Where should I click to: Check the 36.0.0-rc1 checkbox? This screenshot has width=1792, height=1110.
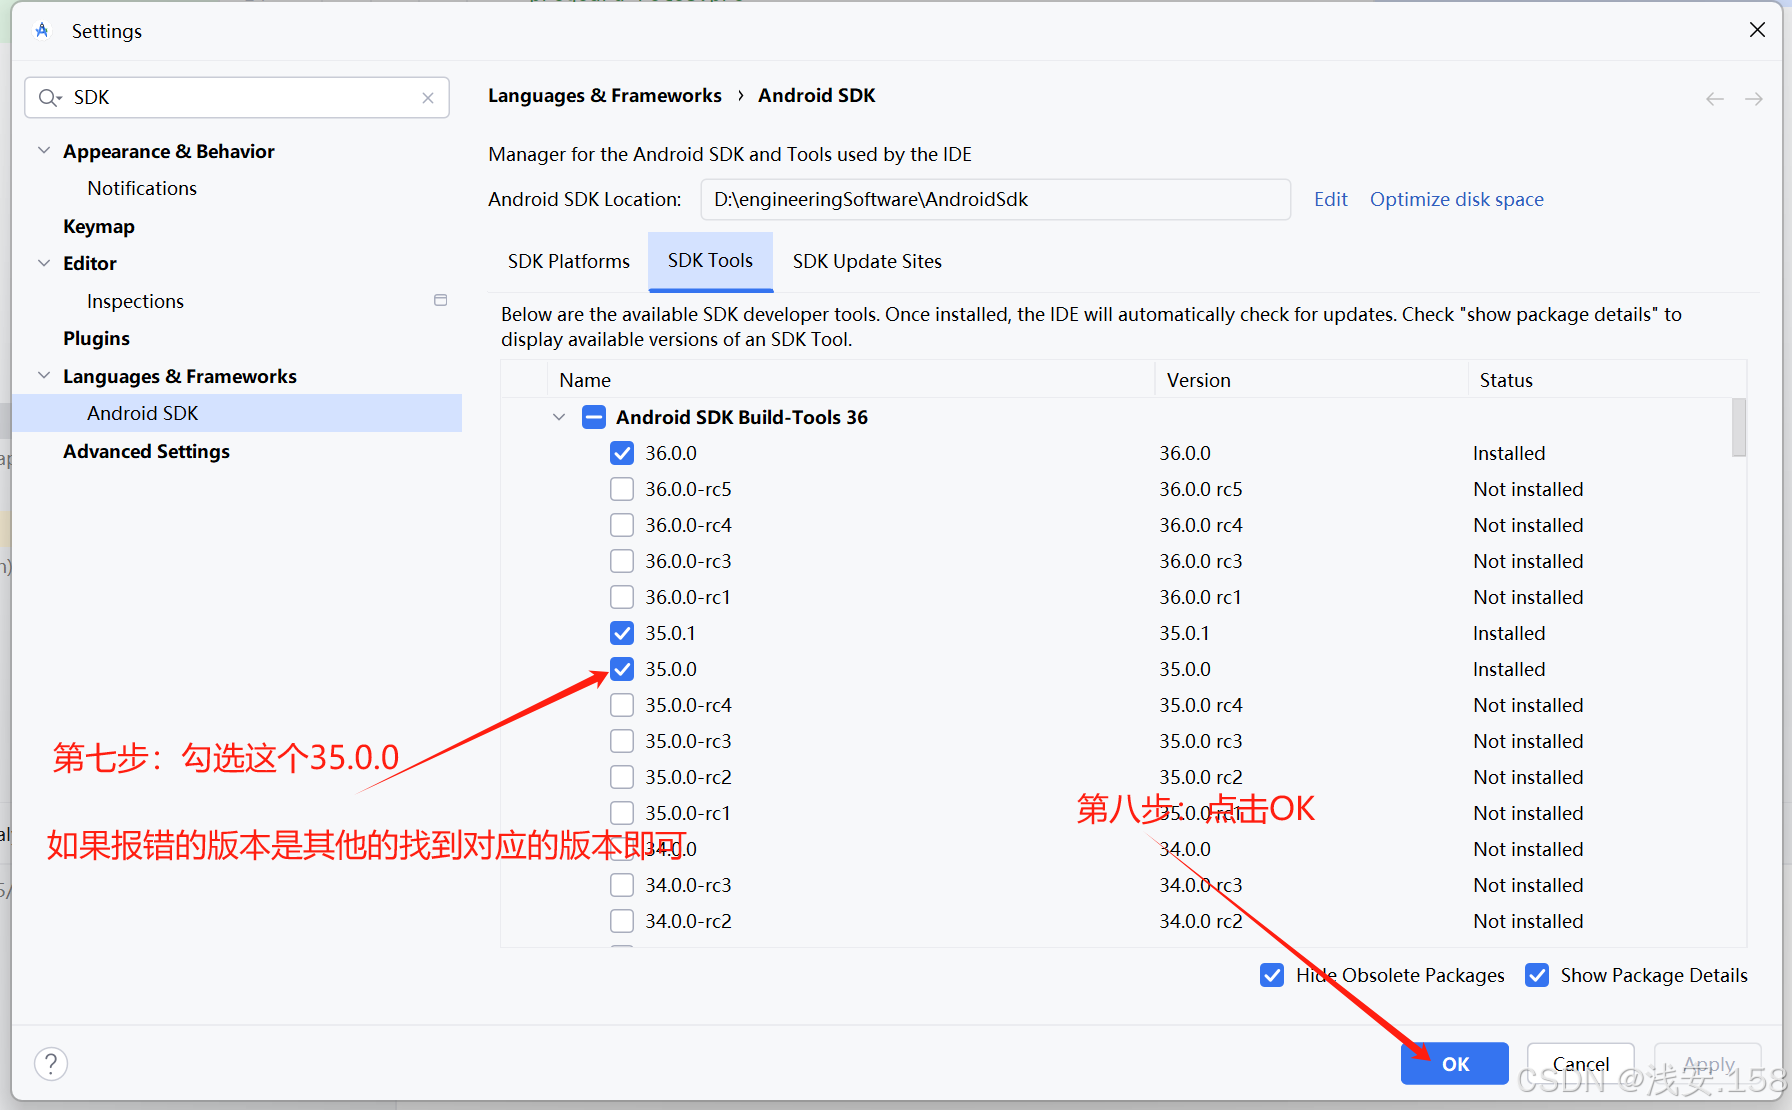622,597
